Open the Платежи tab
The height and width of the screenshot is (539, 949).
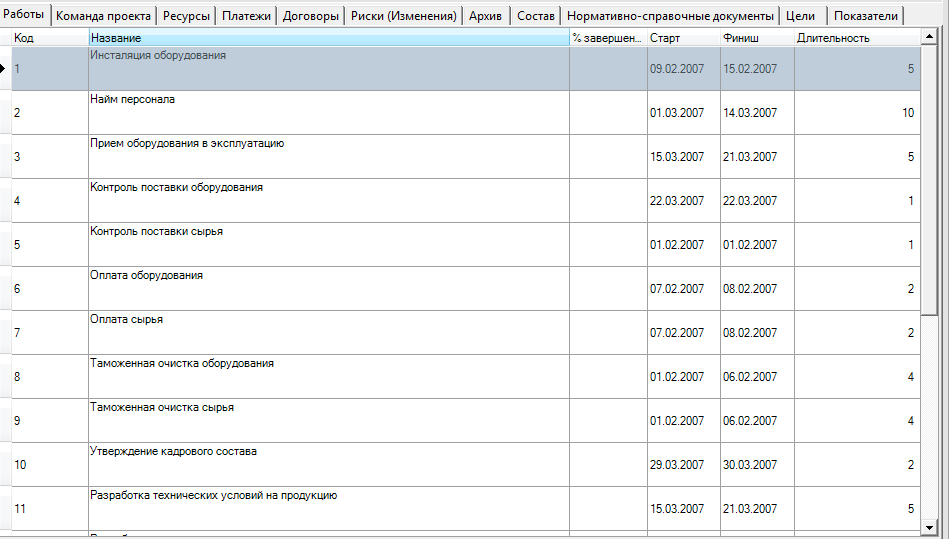(x=246, y=16)
